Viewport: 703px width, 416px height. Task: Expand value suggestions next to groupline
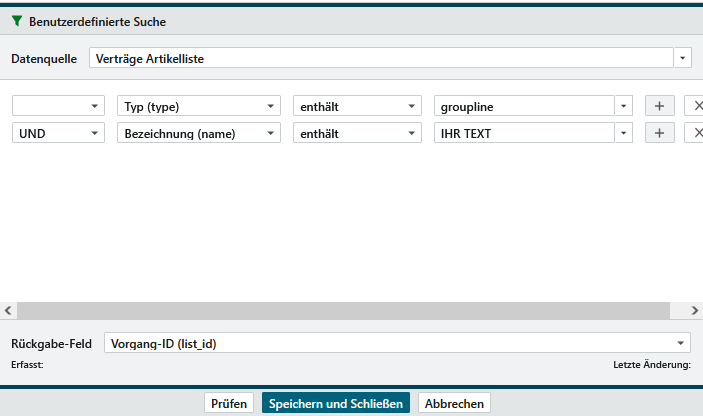pos(624,106)
